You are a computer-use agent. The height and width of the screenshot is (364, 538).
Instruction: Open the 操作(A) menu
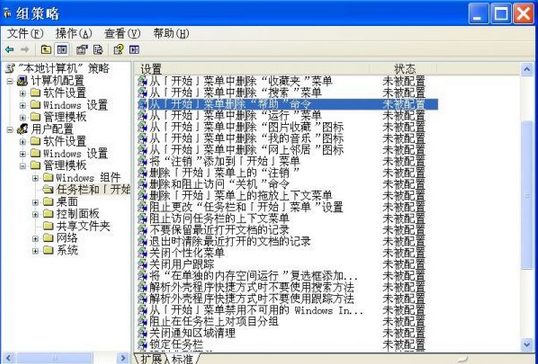74,33
